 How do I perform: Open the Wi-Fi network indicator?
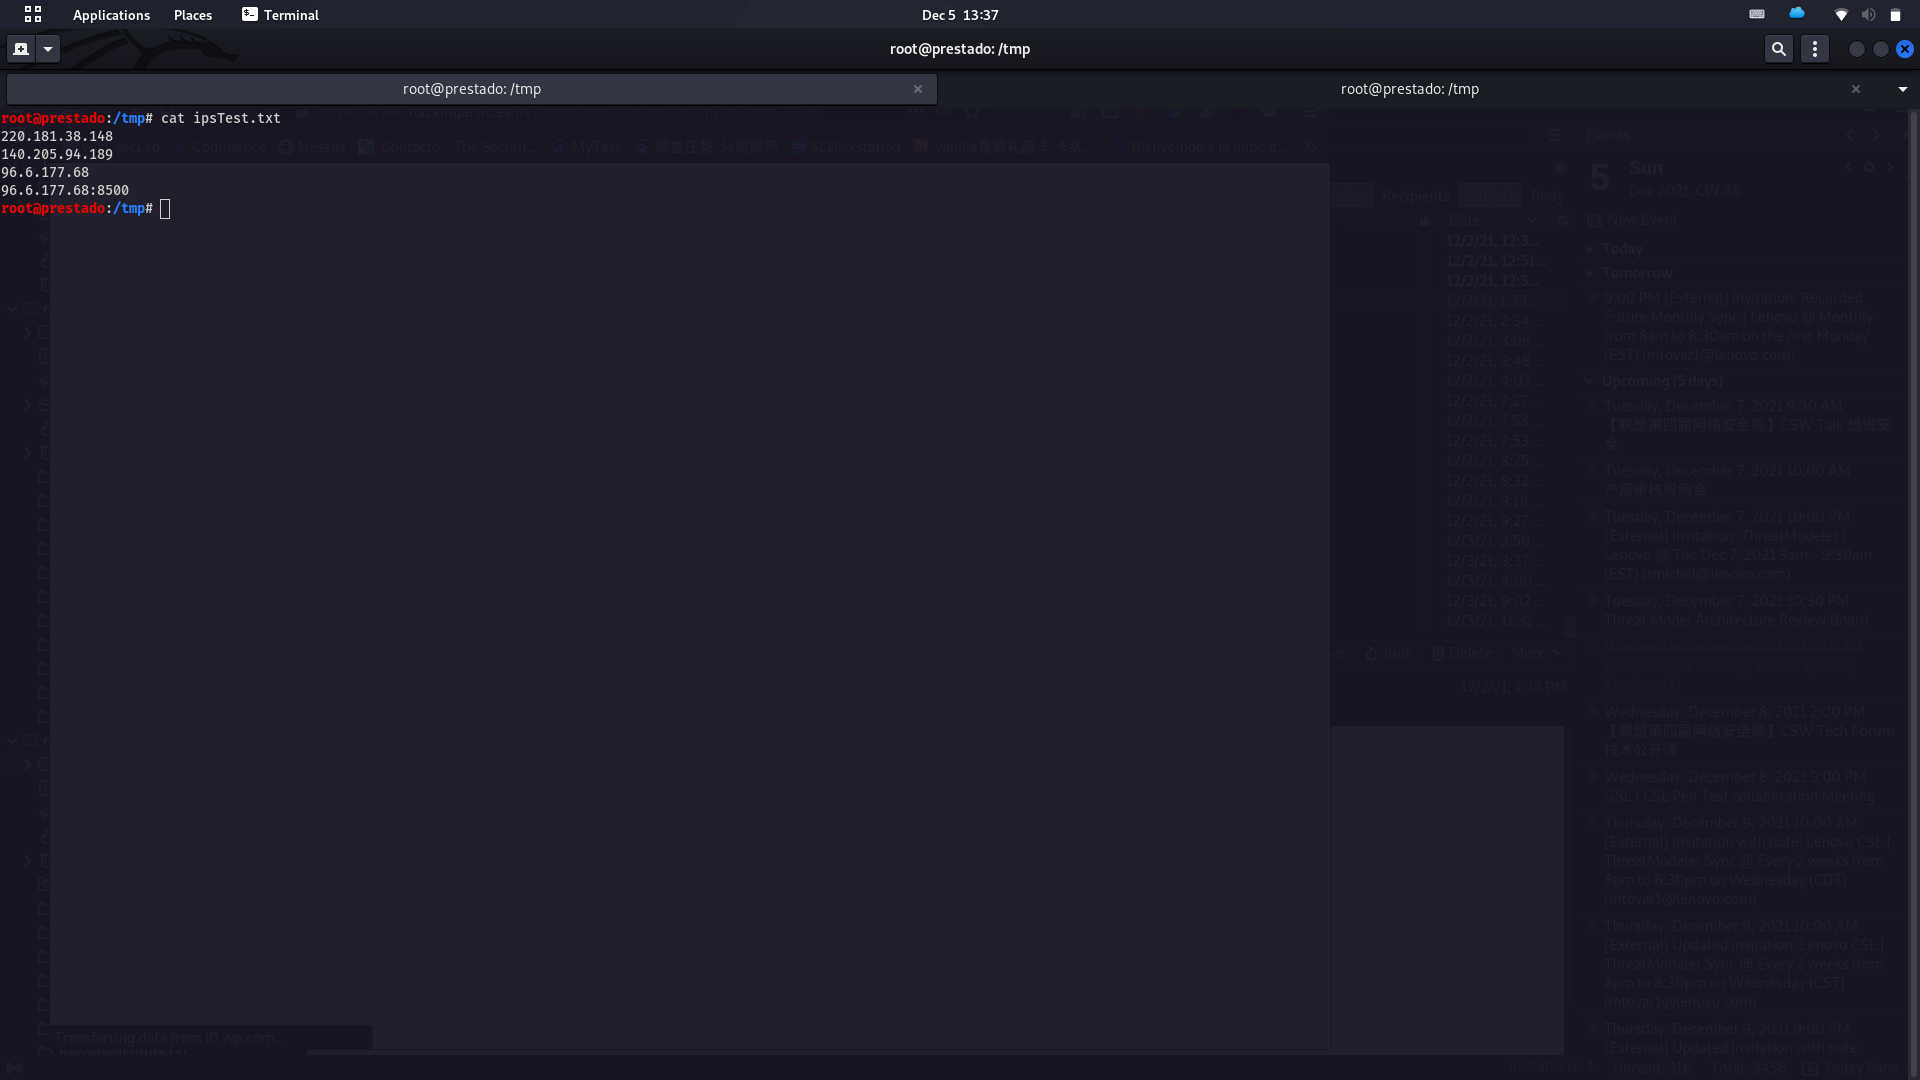click(1842, 14)
